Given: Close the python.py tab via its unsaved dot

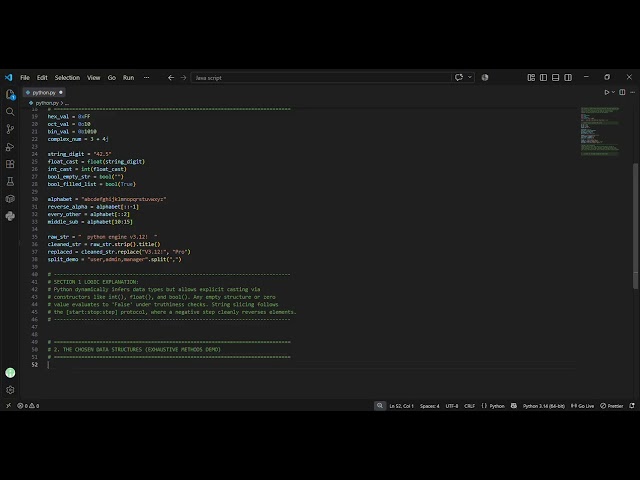Looking at the screenshot, I should click(x=61, y=93).
